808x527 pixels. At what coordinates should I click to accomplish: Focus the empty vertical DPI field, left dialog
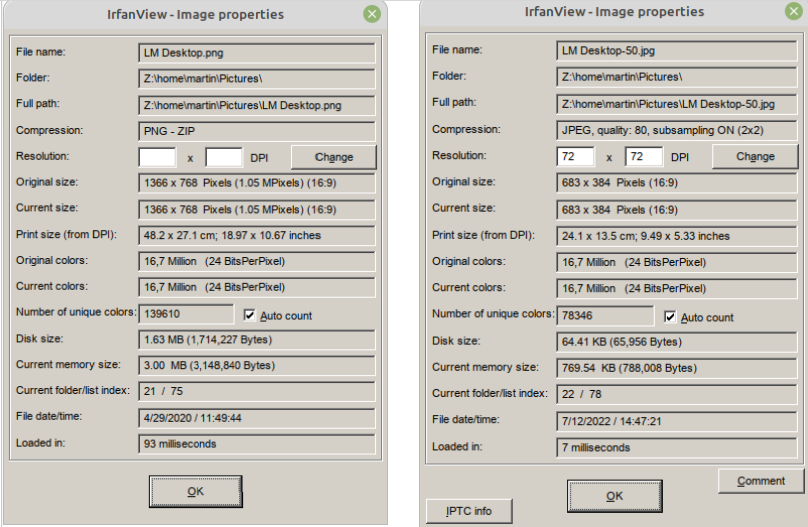pyautogui.click(x=224, y=157)
